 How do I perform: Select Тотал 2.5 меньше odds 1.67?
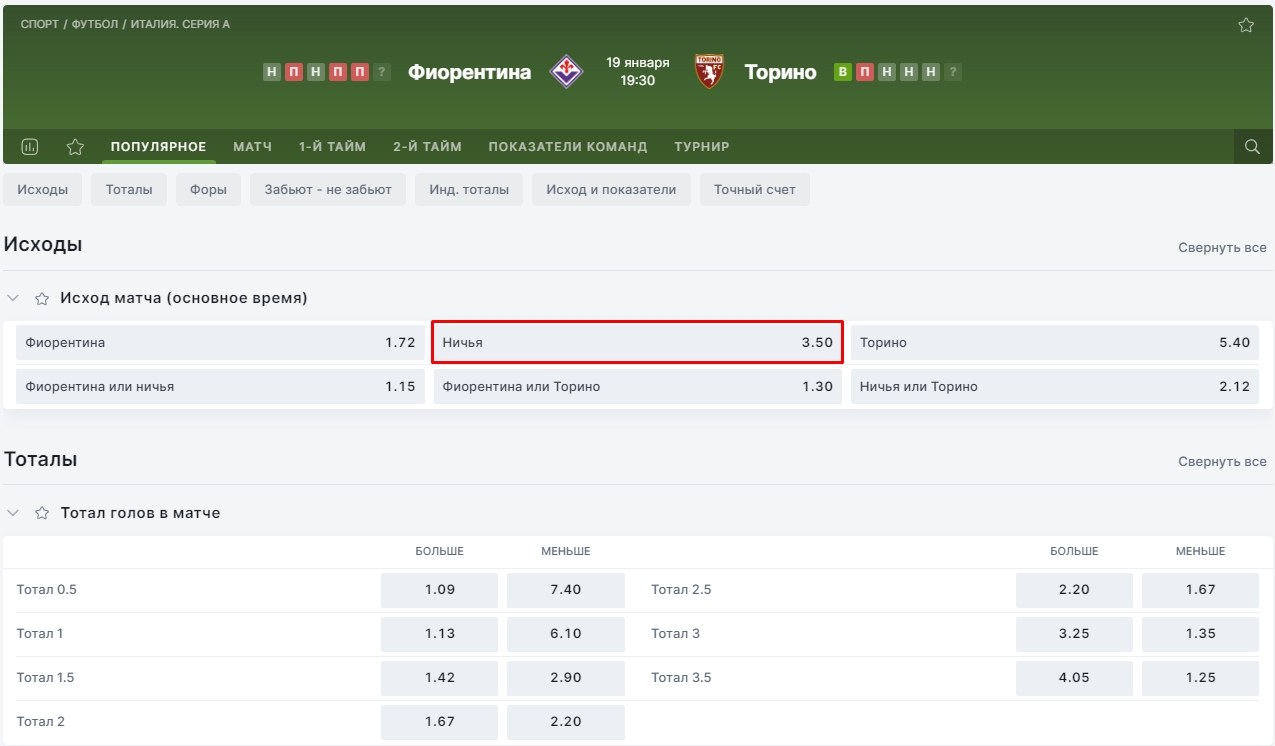[x=1200, y=590]
